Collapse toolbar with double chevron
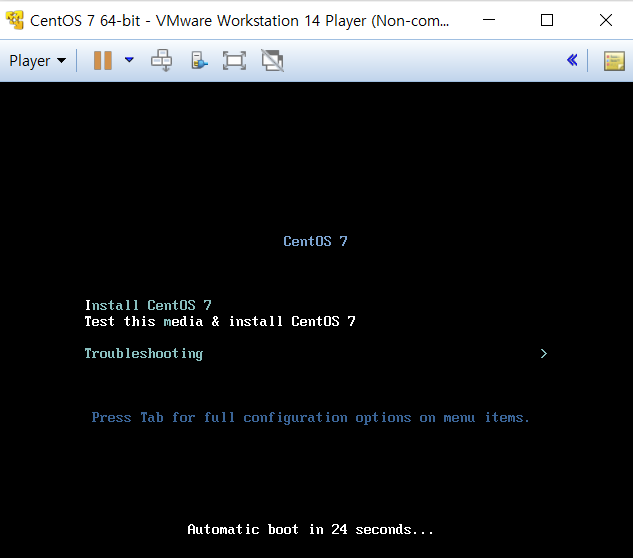 pos(572,60)
